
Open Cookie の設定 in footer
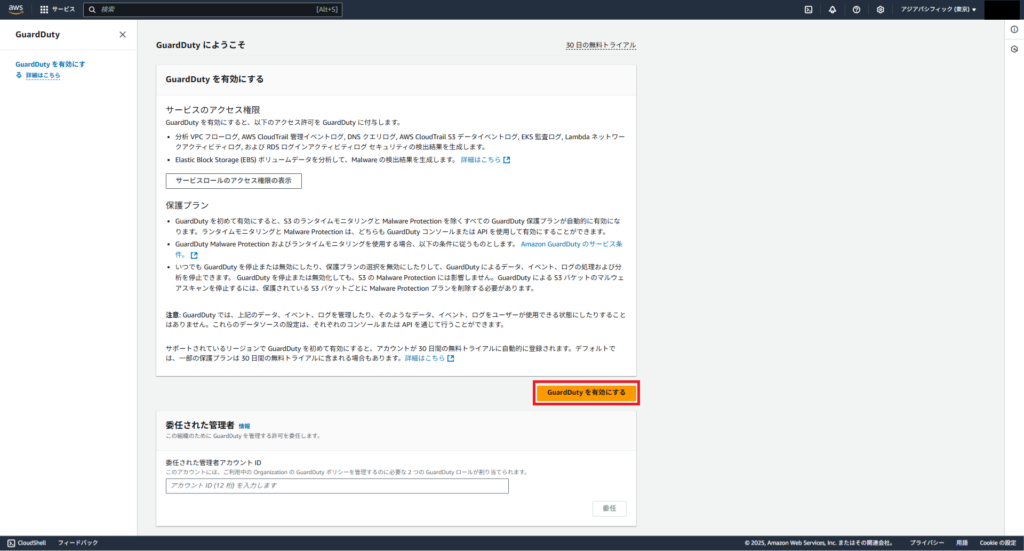coord(998,543)
